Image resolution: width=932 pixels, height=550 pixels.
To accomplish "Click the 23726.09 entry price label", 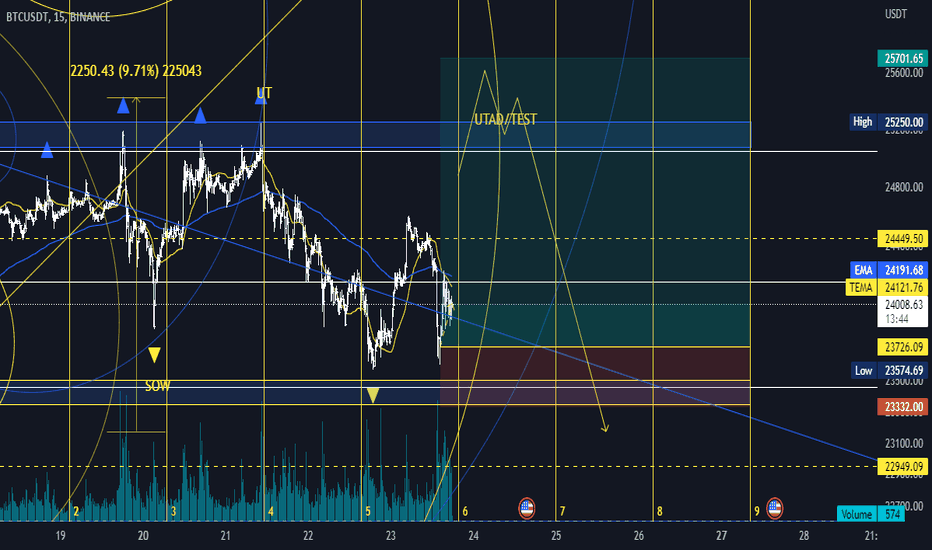I will pyautogui.click(x=902, y=347).
